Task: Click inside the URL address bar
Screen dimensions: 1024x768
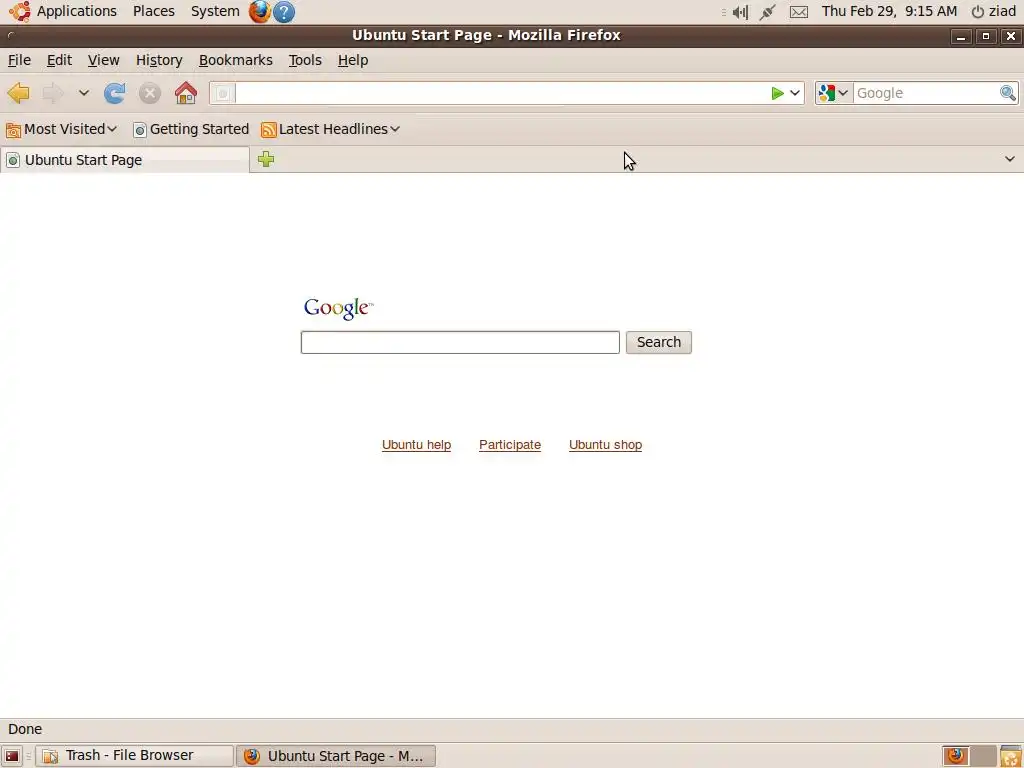Action: coord(500,93)
